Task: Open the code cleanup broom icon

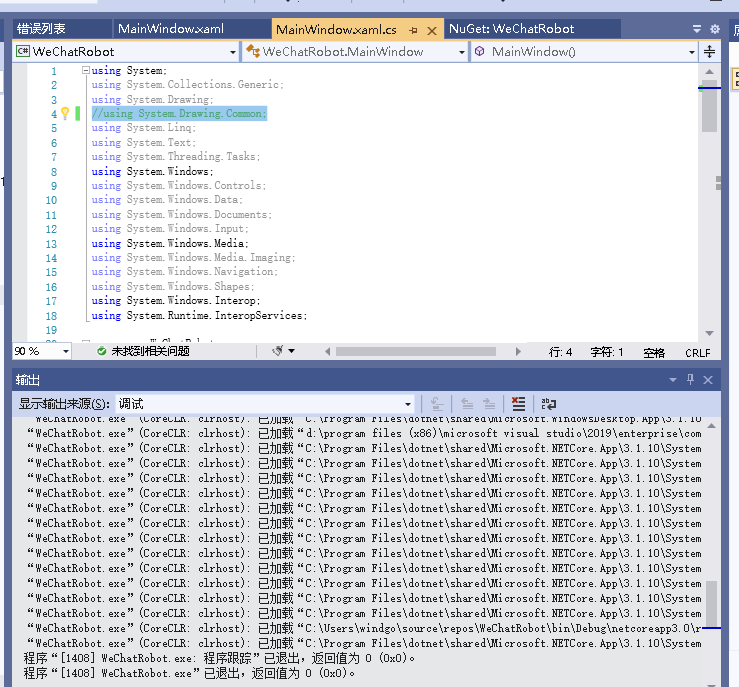Action: (278, 351)
